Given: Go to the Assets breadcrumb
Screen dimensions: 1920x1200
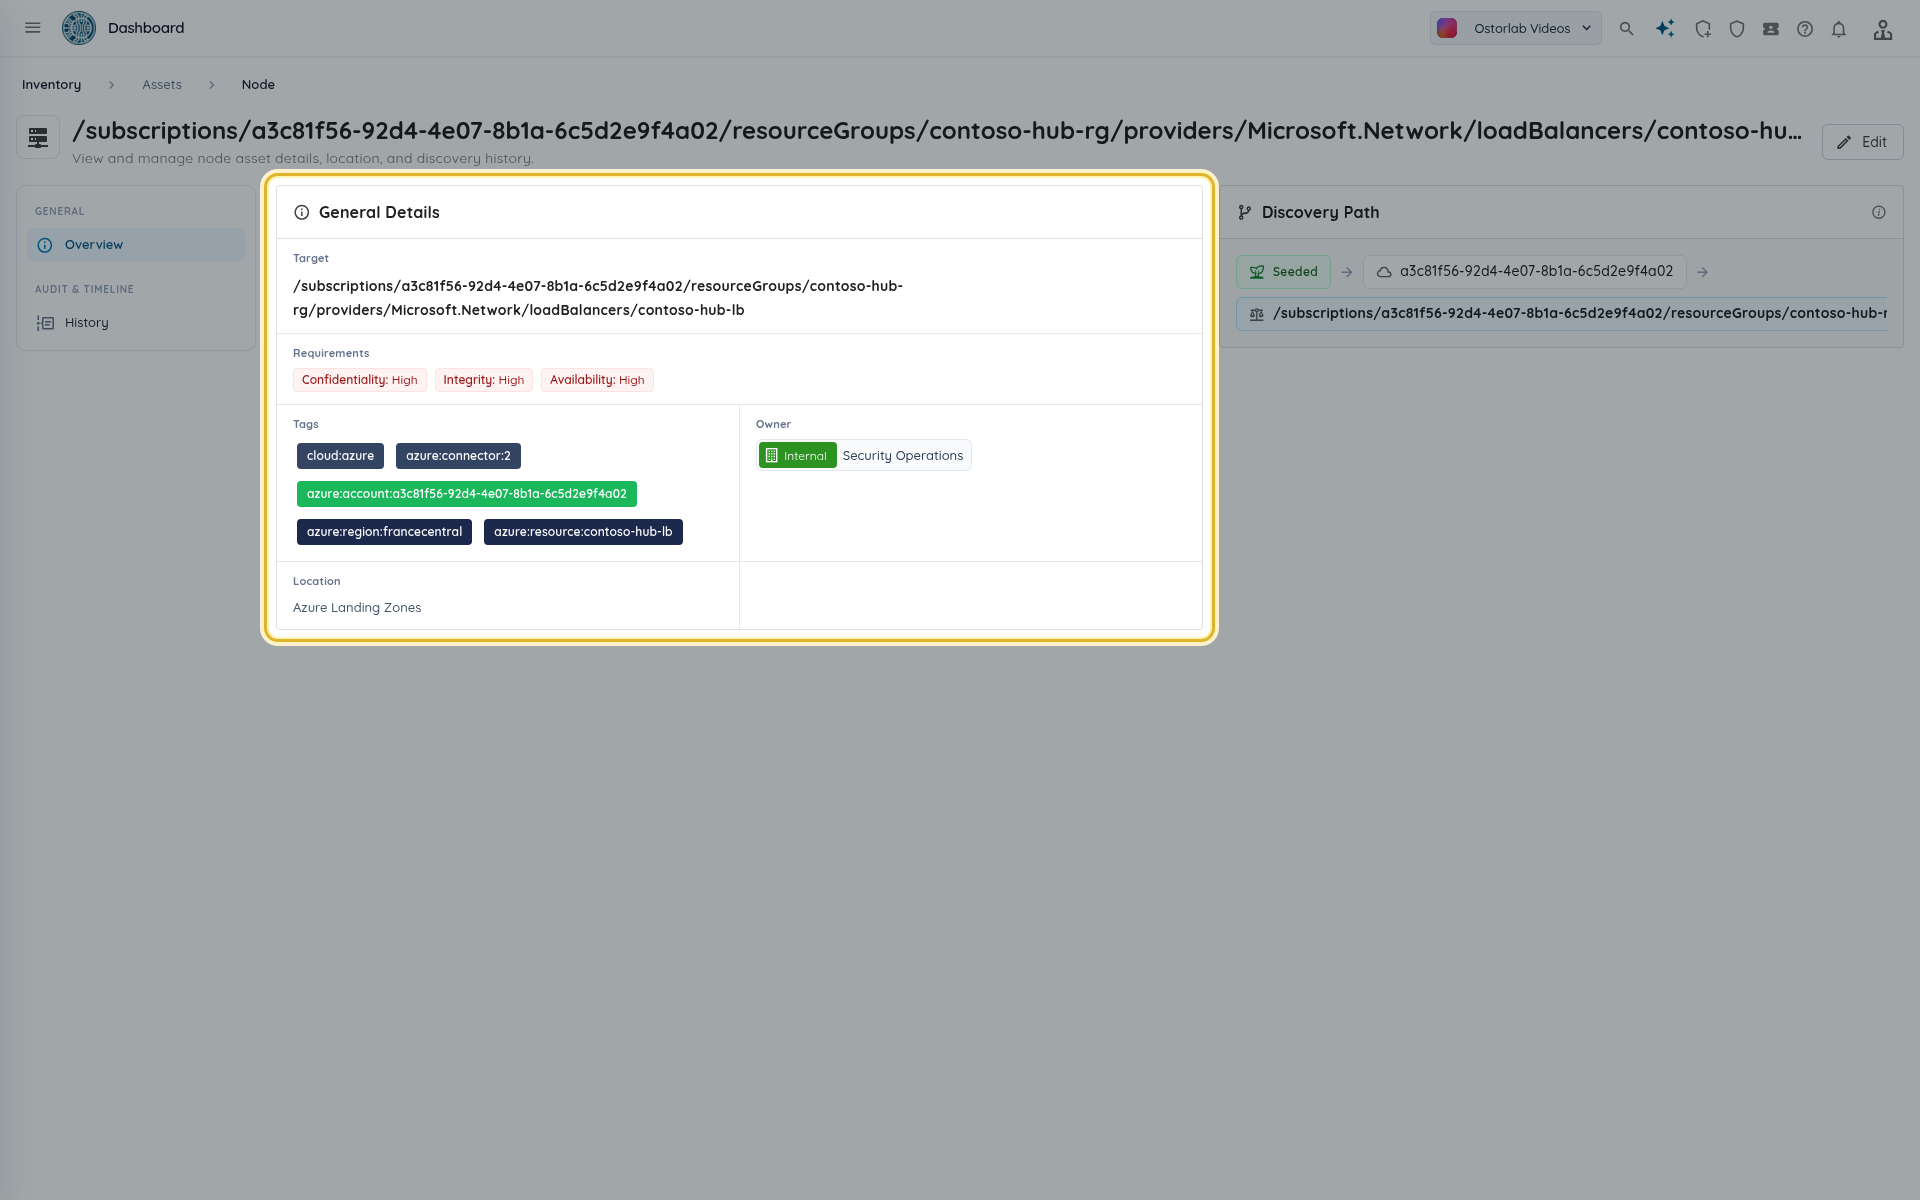Looking at the screenshot, I should click(162, 85).
